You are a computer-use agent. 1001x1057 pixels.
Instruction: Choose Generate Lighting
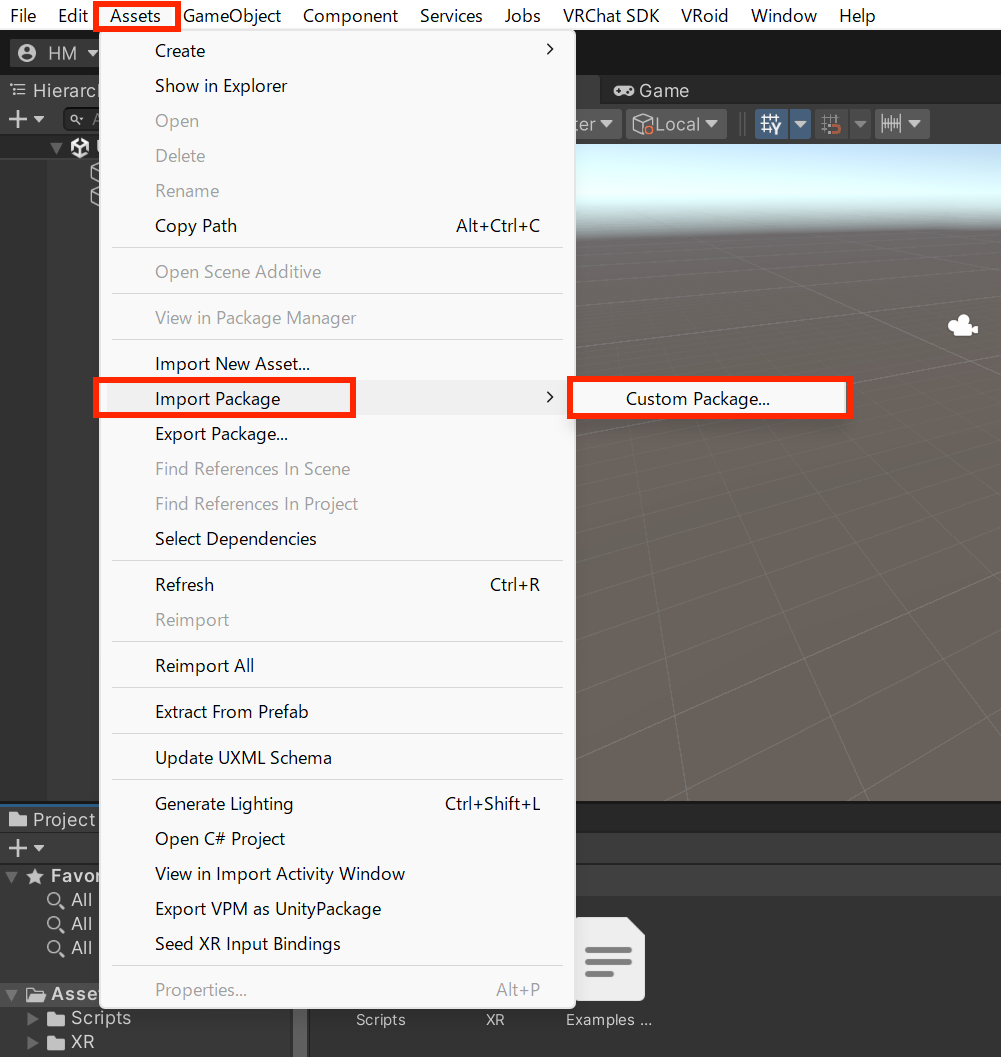pos(337,804)
